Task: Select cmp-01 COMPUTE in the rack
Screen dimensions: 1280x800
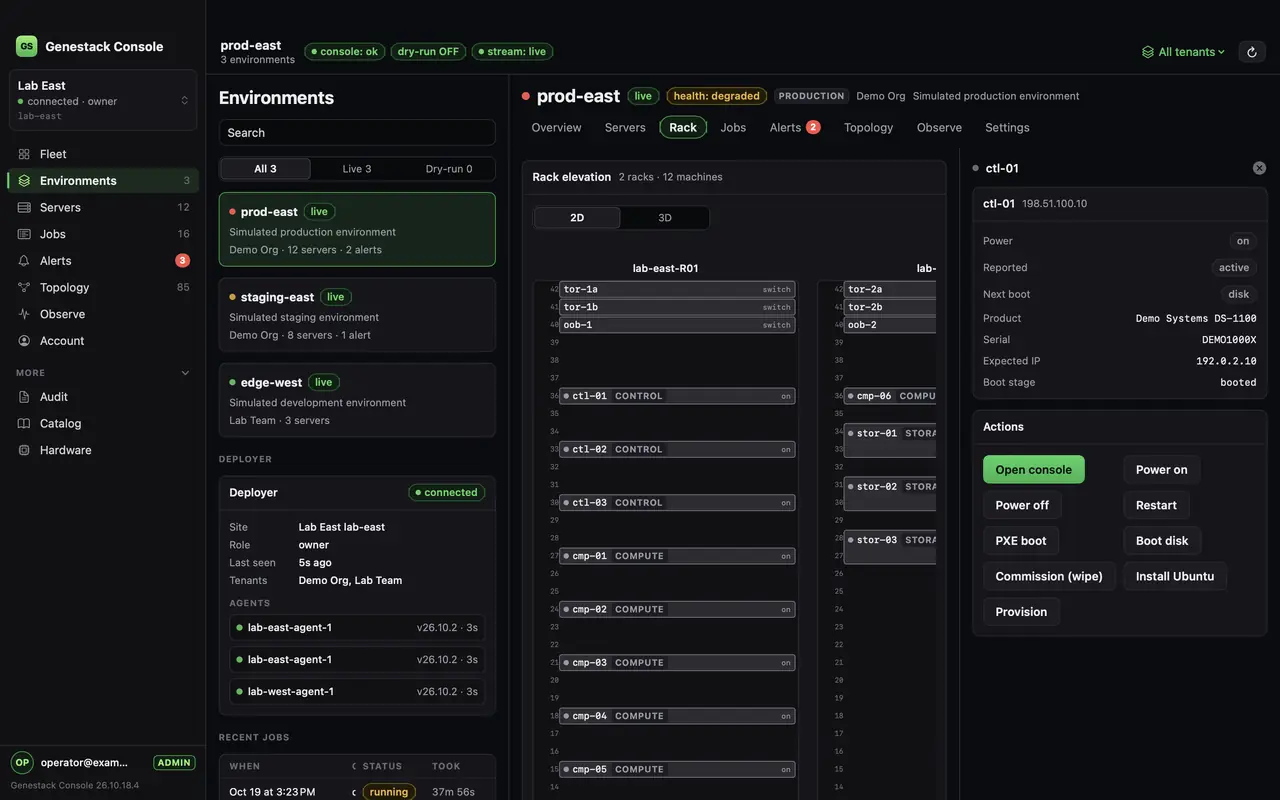Action: pos(677,556)
